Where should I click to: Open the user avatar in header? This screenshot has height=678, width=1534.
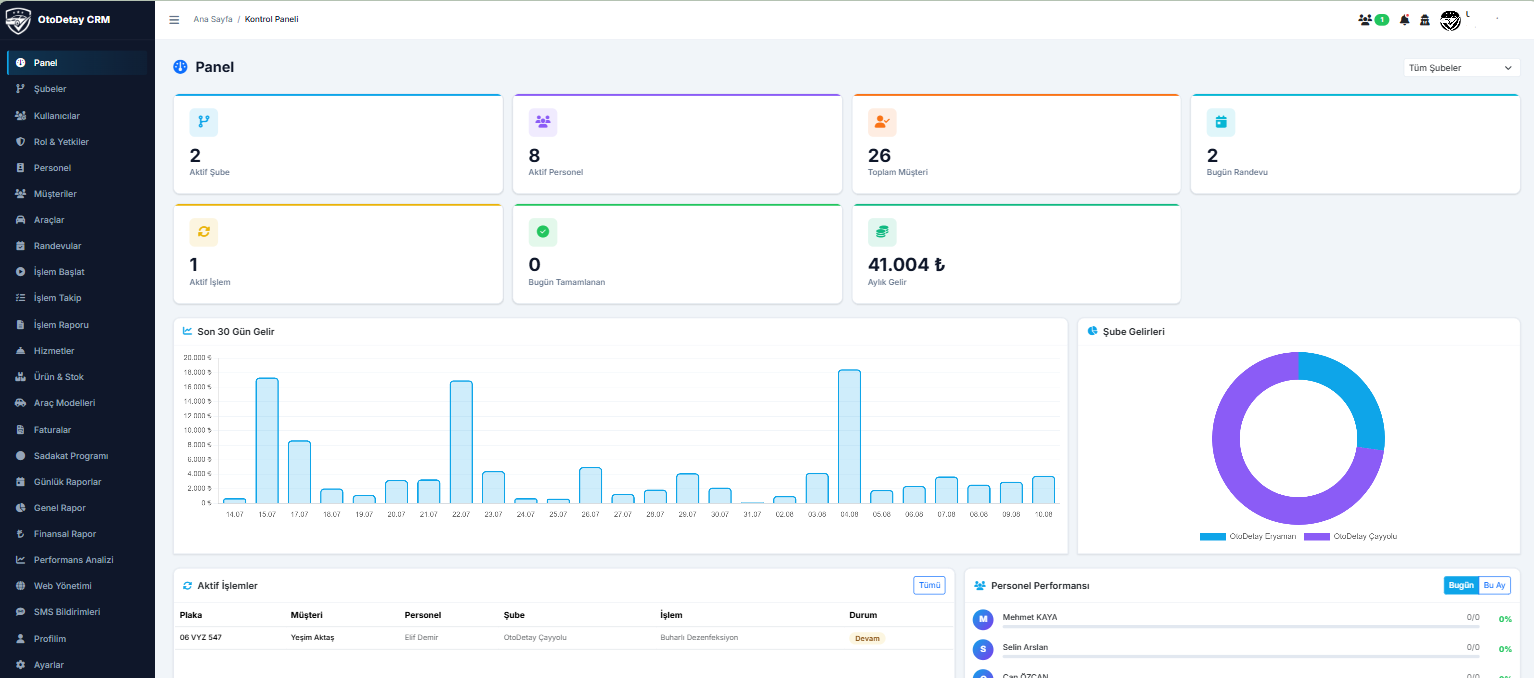pos(1450,20)
